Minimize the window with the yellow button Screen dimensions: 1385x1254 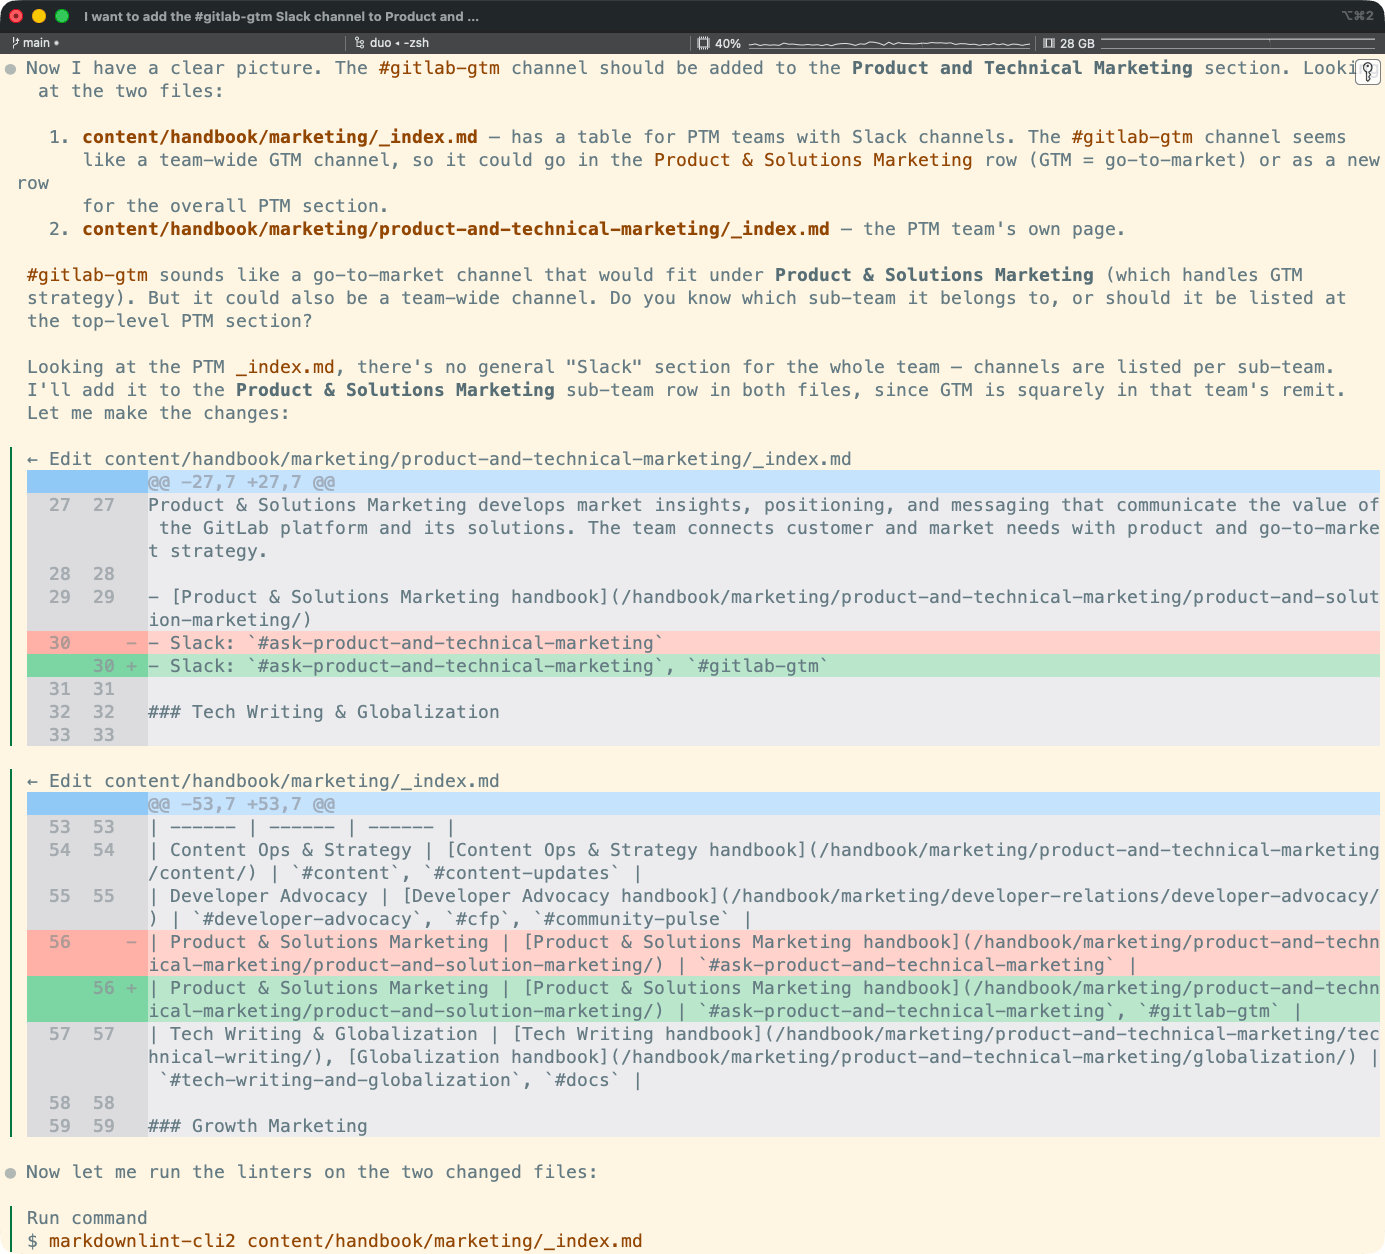39,16
